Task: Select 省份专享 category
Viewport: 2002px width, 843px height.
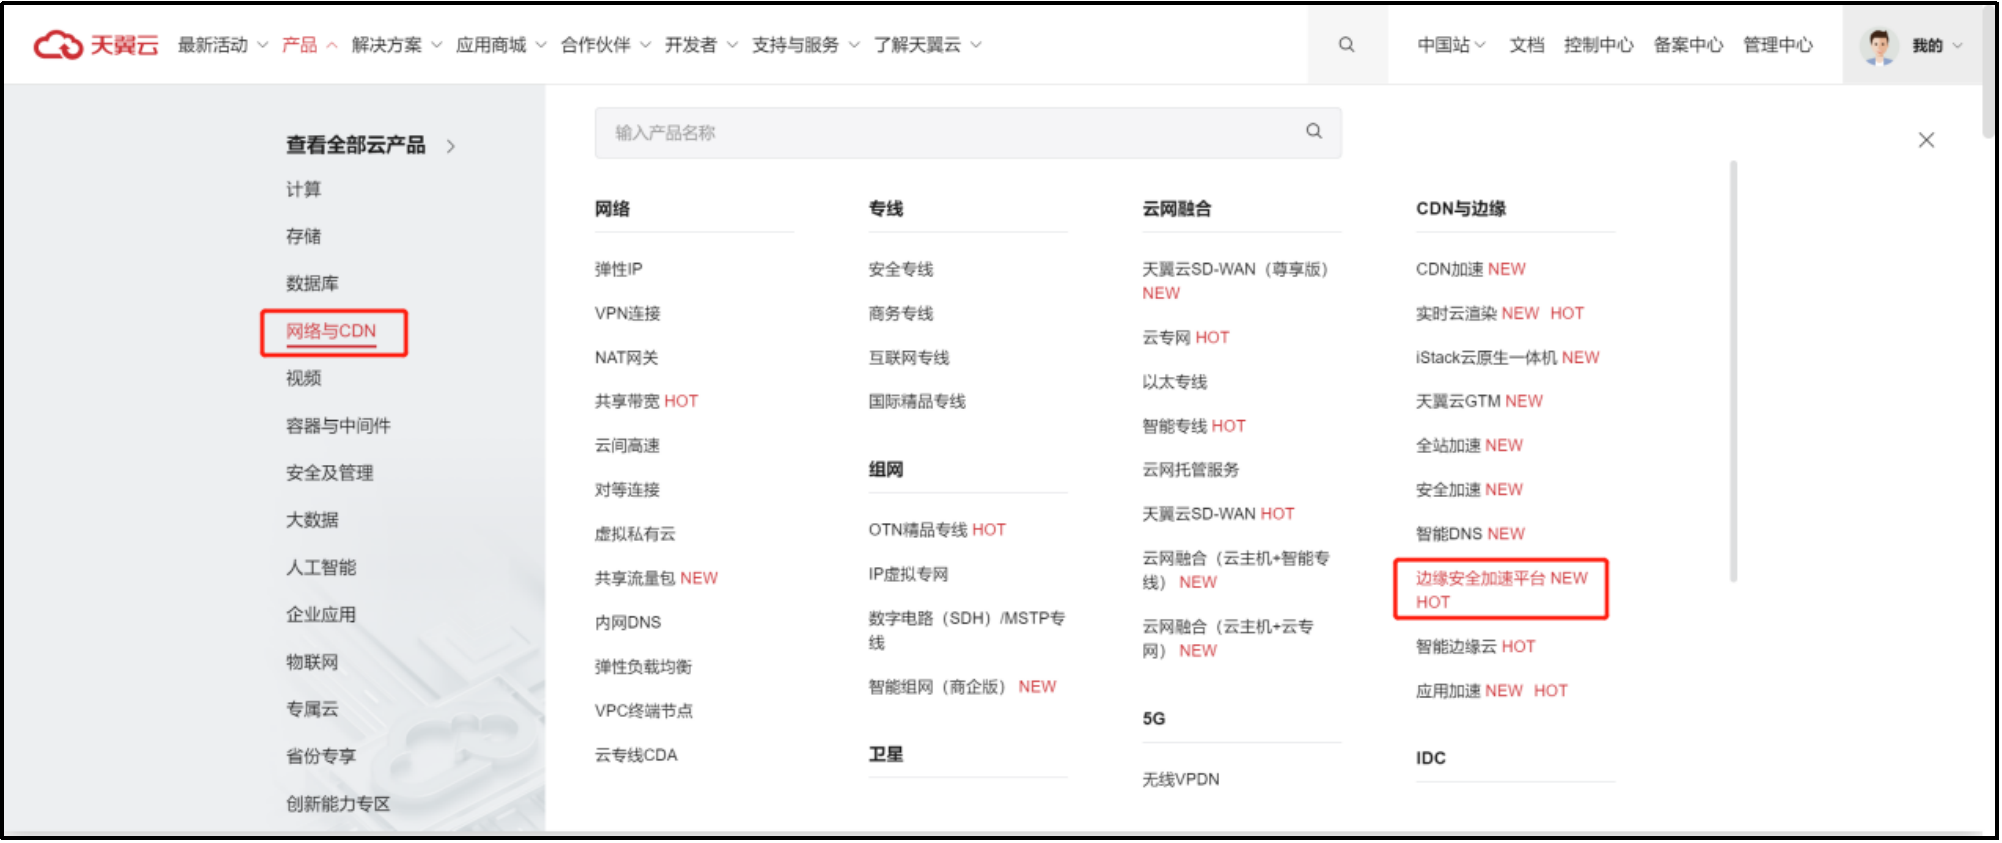Action: click(321, 756)
